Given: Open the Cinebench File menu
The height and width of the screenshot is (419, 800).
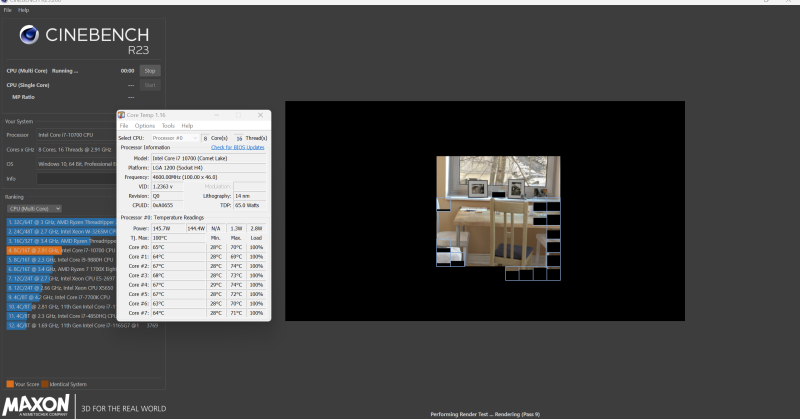Looking at the screenshot, I should click(x=7, y=10).
